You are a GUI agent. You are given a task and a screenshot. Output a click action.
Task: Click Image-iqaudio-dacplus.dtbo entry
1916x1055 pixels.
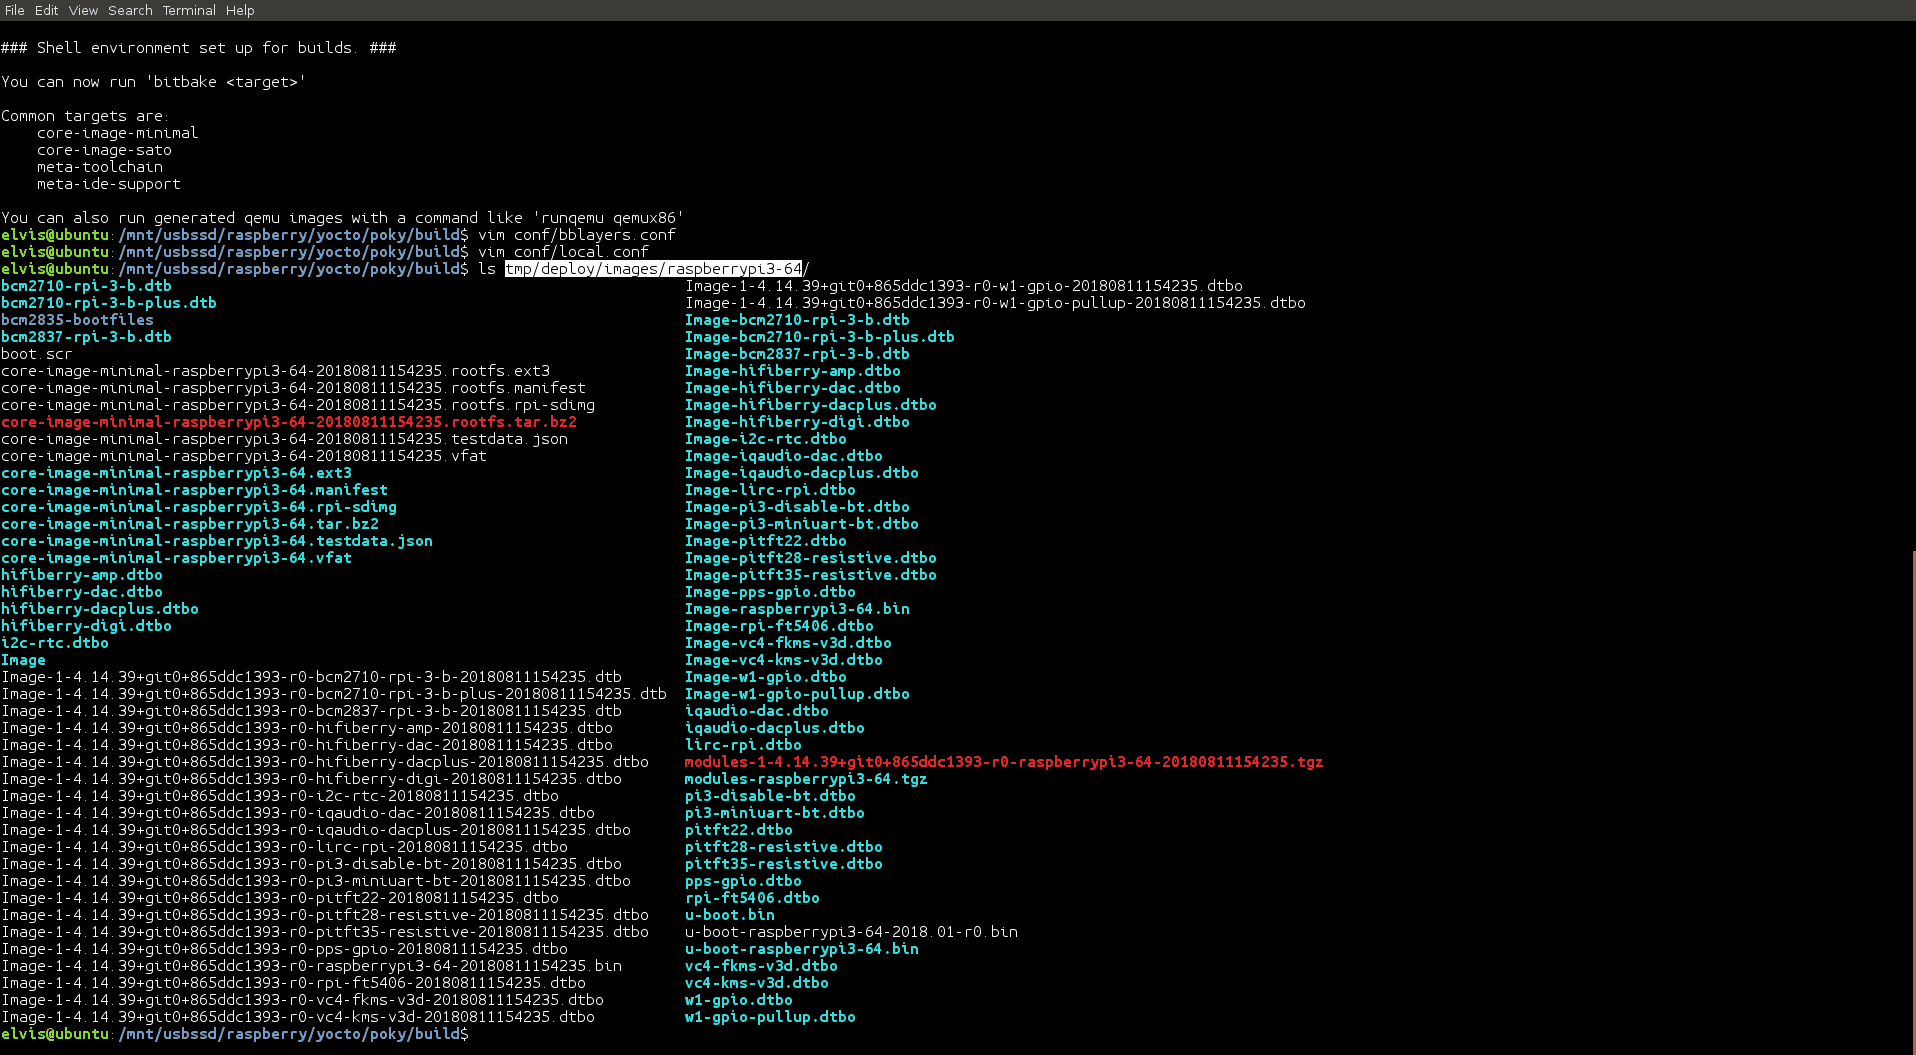(801, 473)
